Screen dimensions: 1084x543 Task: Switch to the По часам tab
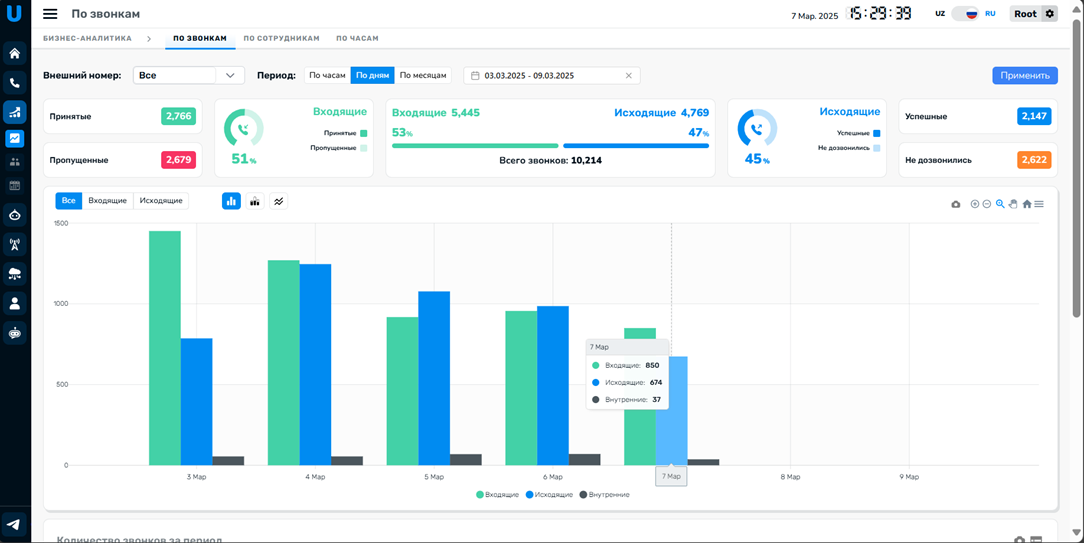357,38
